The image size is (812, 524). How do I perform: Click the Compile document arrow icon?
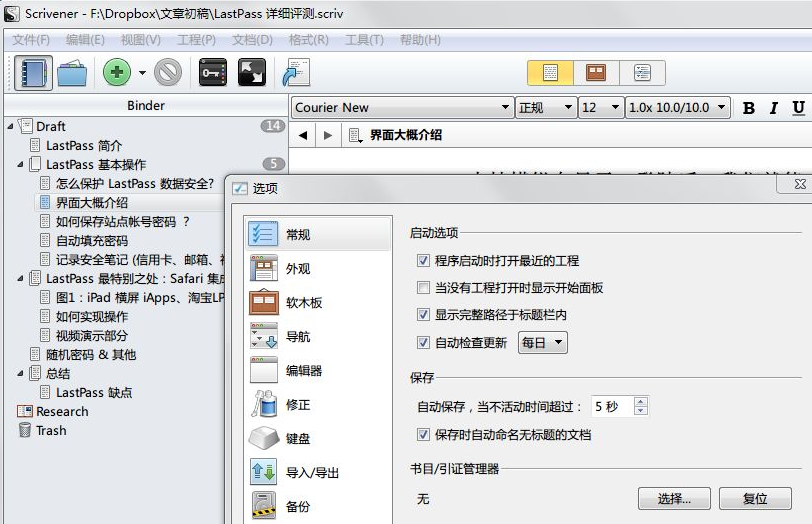pos(296,72)
